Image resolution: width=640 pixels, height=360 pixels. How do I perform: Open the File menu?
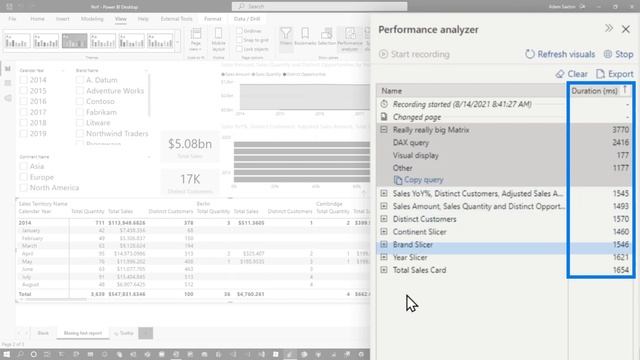click(x=12, y=19)
